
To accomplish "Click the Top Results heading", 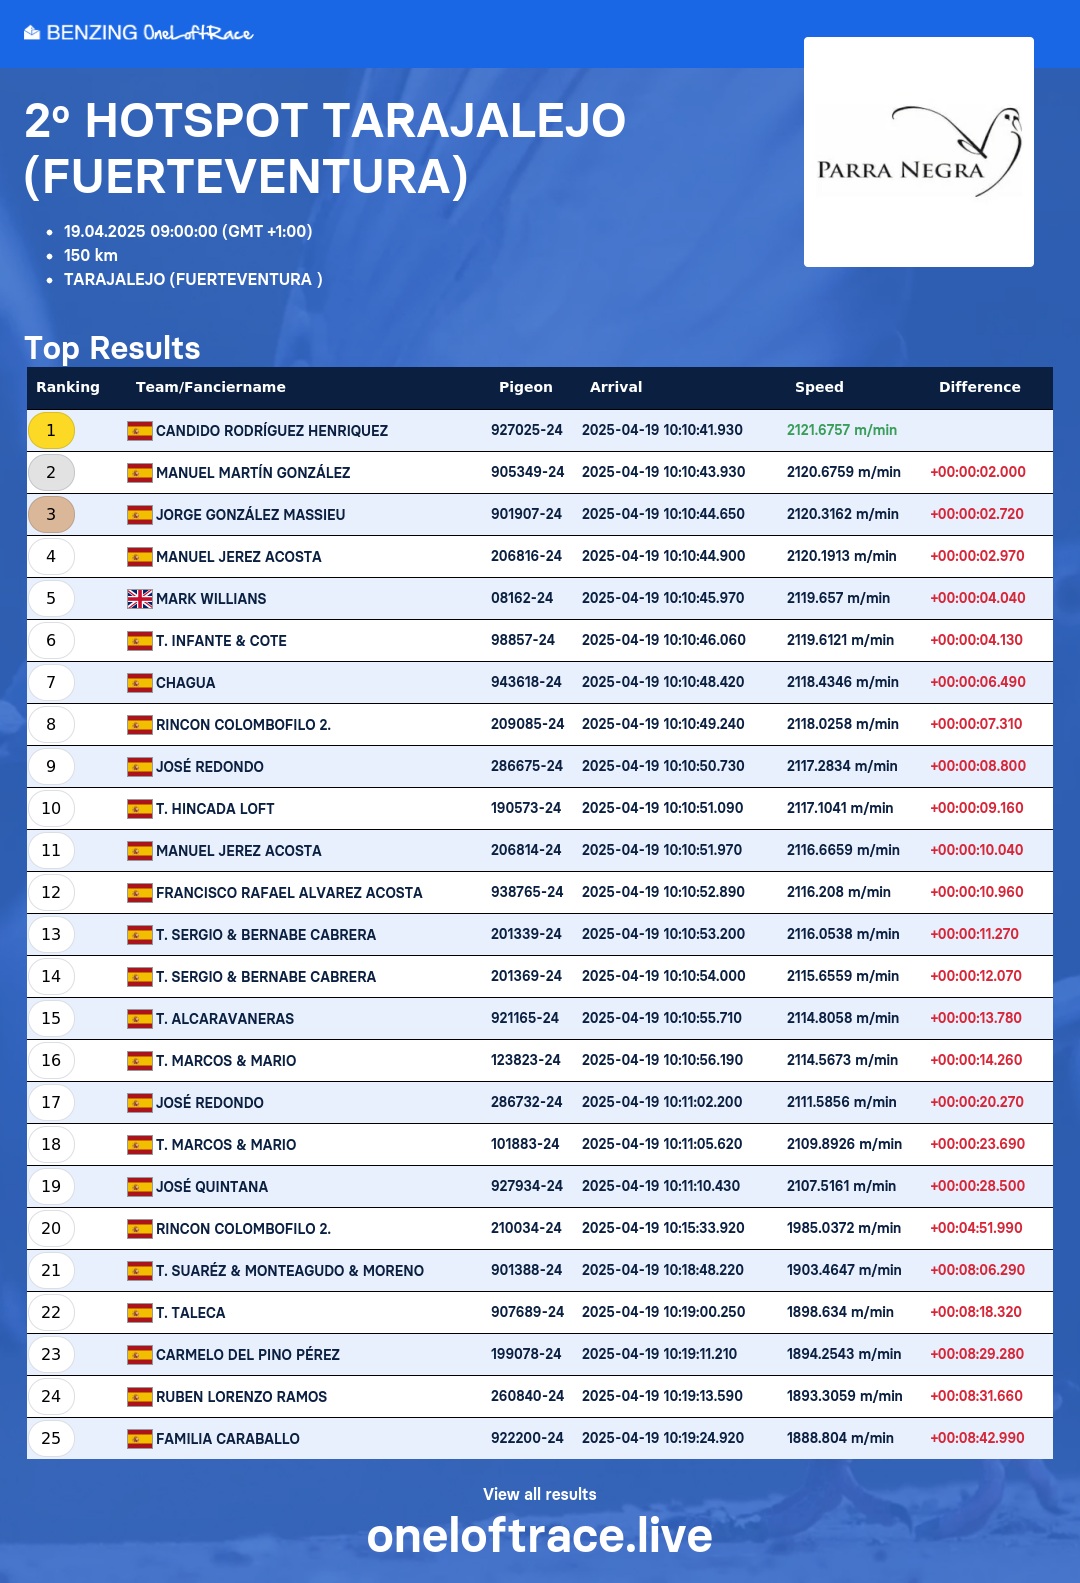I will (112, 348).
